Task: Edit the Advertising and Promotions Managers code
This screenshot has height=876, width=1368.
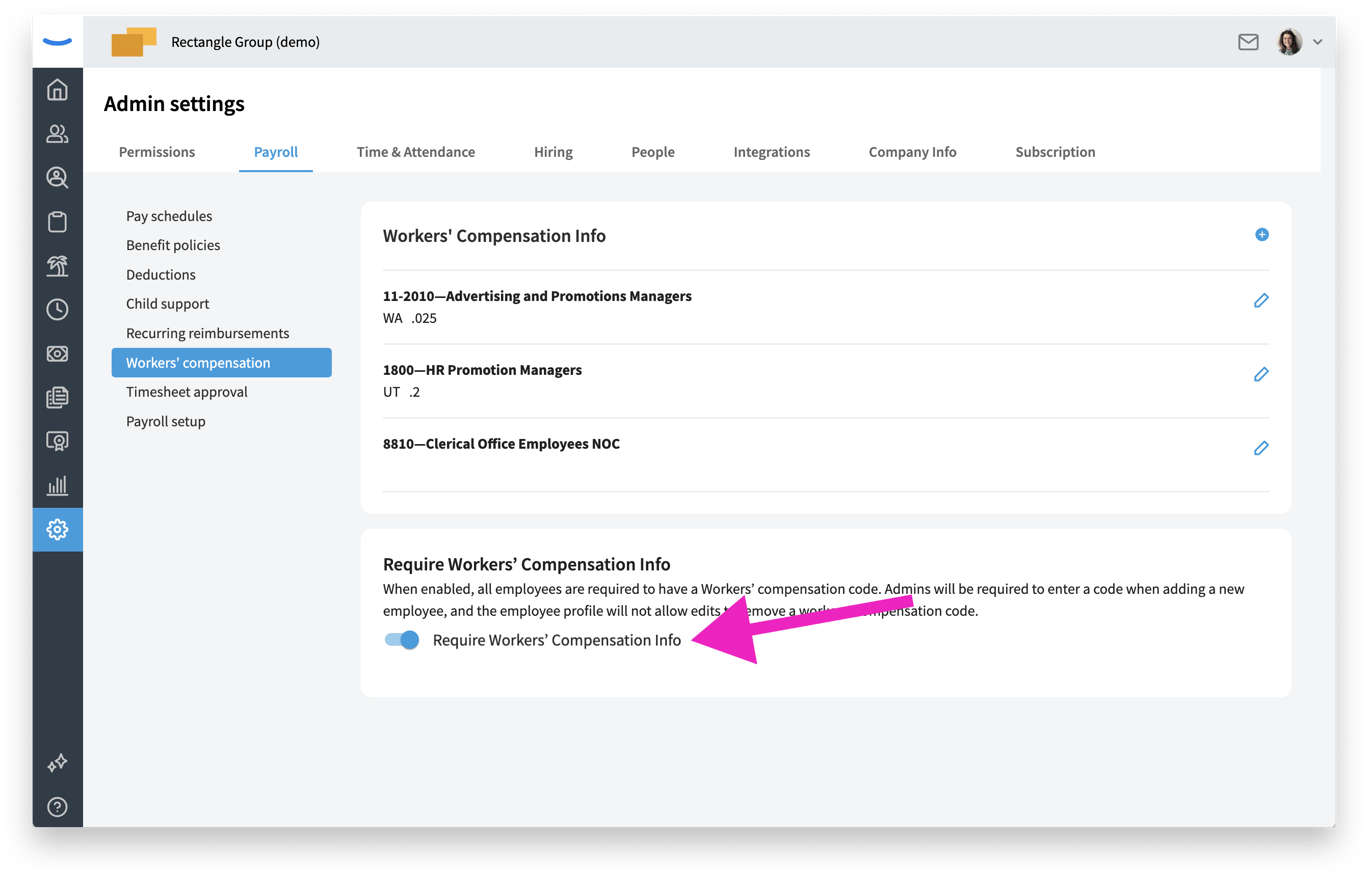Action: (x=1261, y=301)
